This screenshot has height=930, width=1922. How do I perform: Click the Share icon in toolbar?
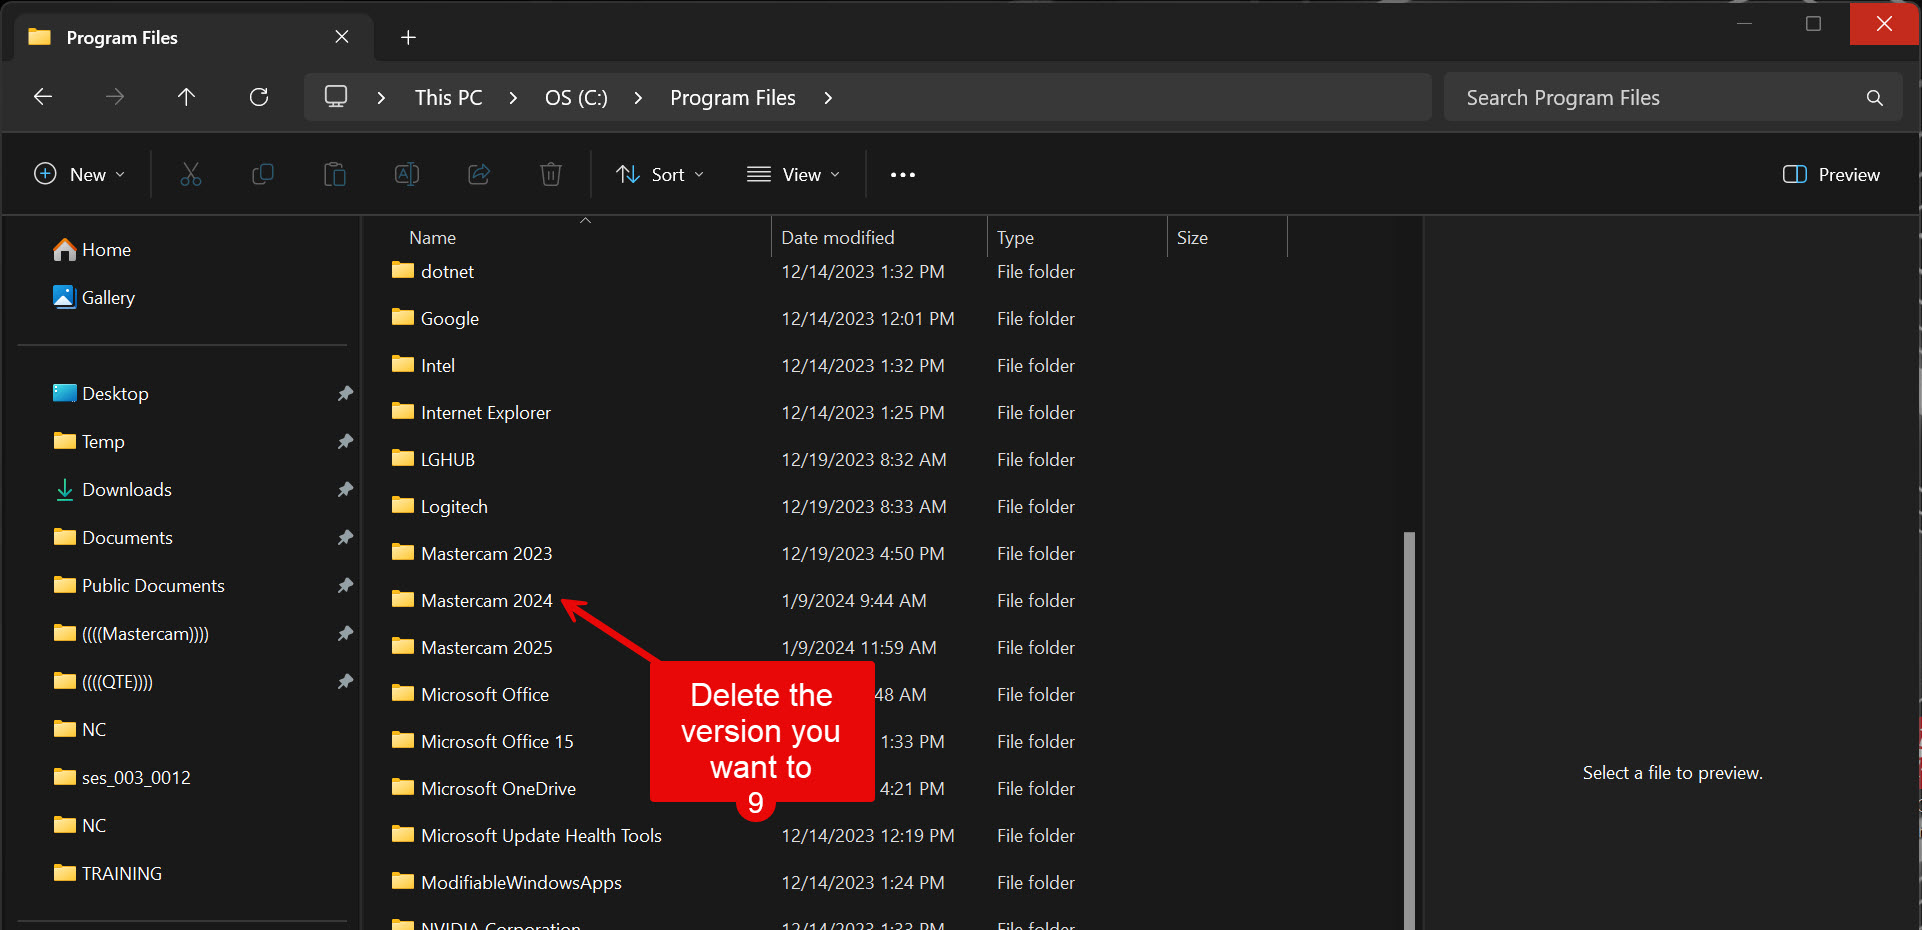point(479,175)
